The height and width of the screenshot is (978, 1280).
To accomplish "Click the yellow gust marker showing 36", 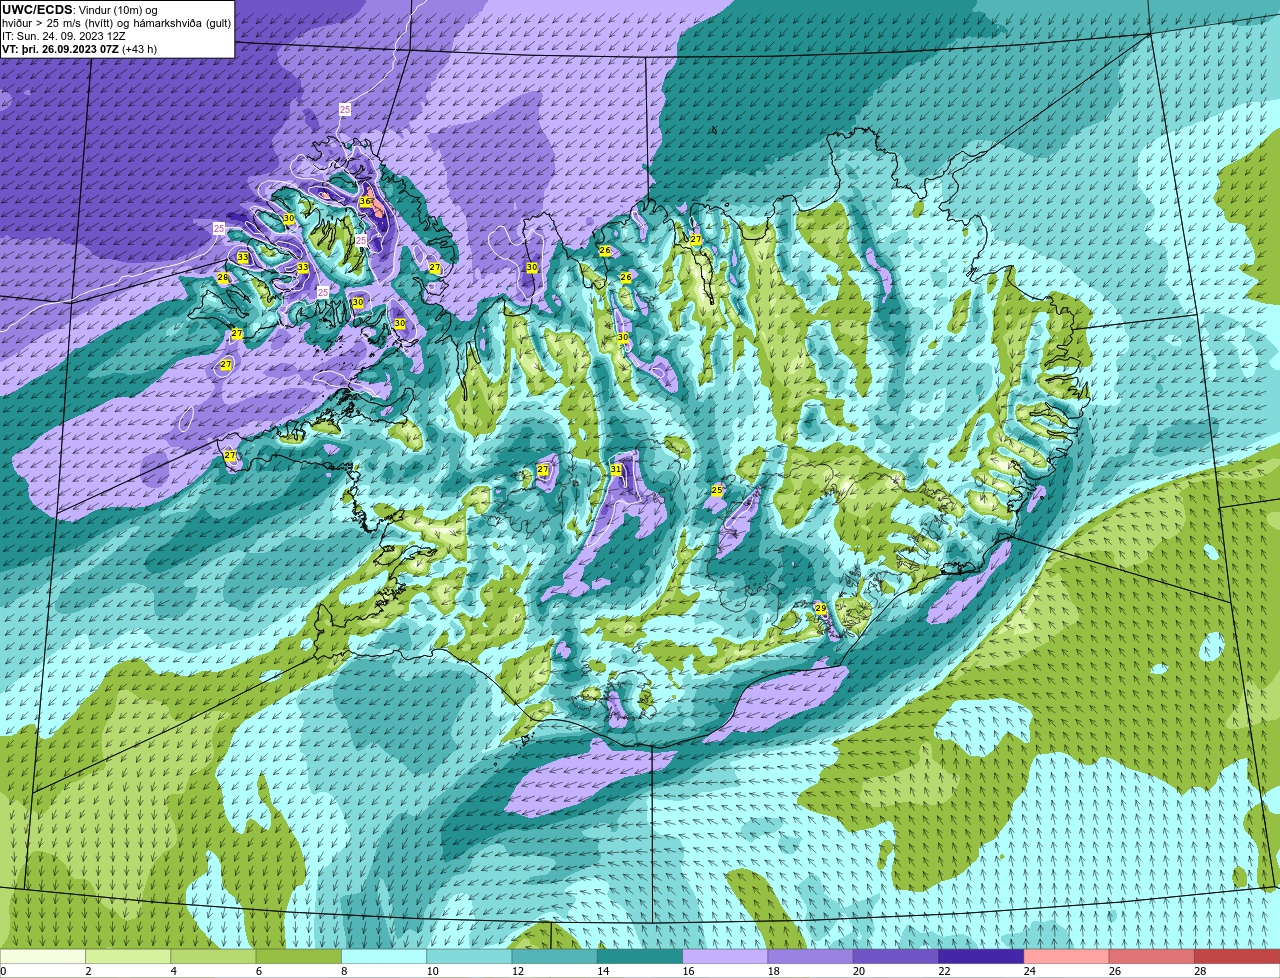I will (x=365, y=202).
